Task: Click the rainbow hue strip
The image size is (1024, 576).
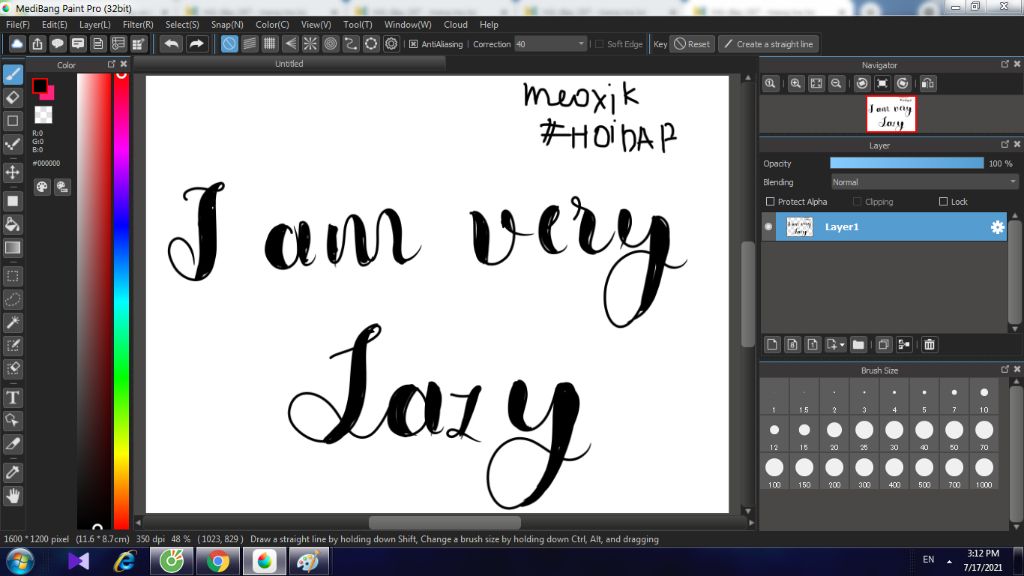Action: 121,300
